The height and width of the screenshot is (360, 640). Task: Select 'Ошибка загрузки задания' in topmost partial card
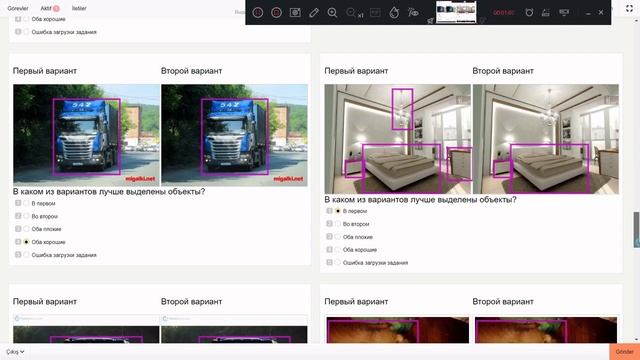point(27,32)
